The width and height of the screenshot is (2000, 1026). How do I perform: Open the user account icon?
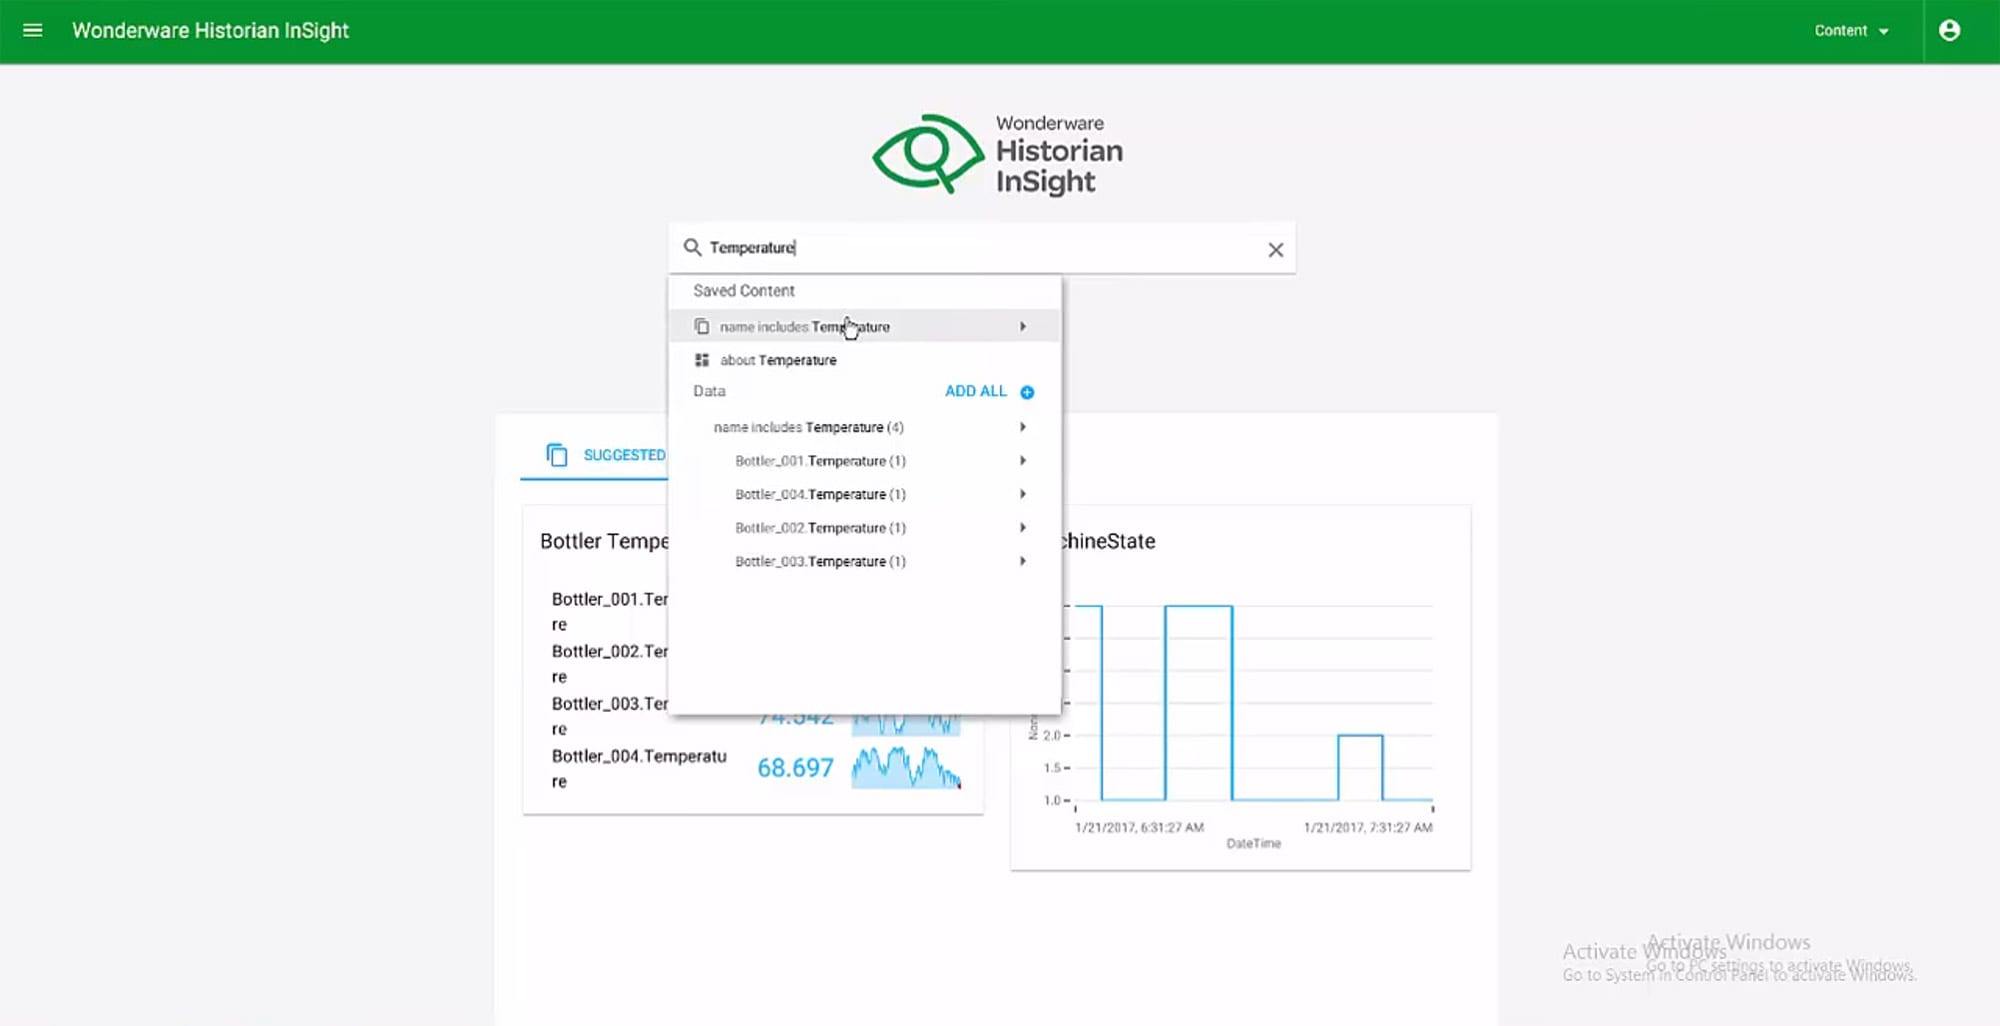[1949, 30]
